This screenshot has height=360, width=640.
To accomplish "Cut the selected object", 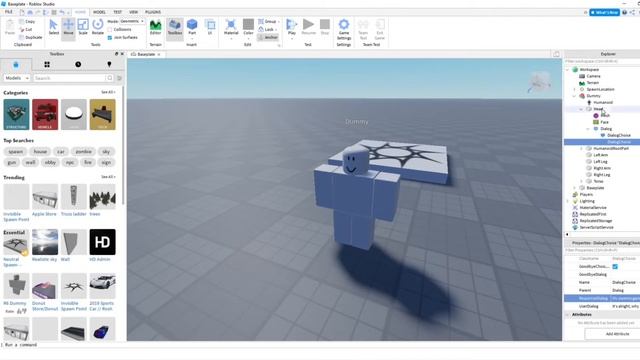I will [x=25, y=29].
